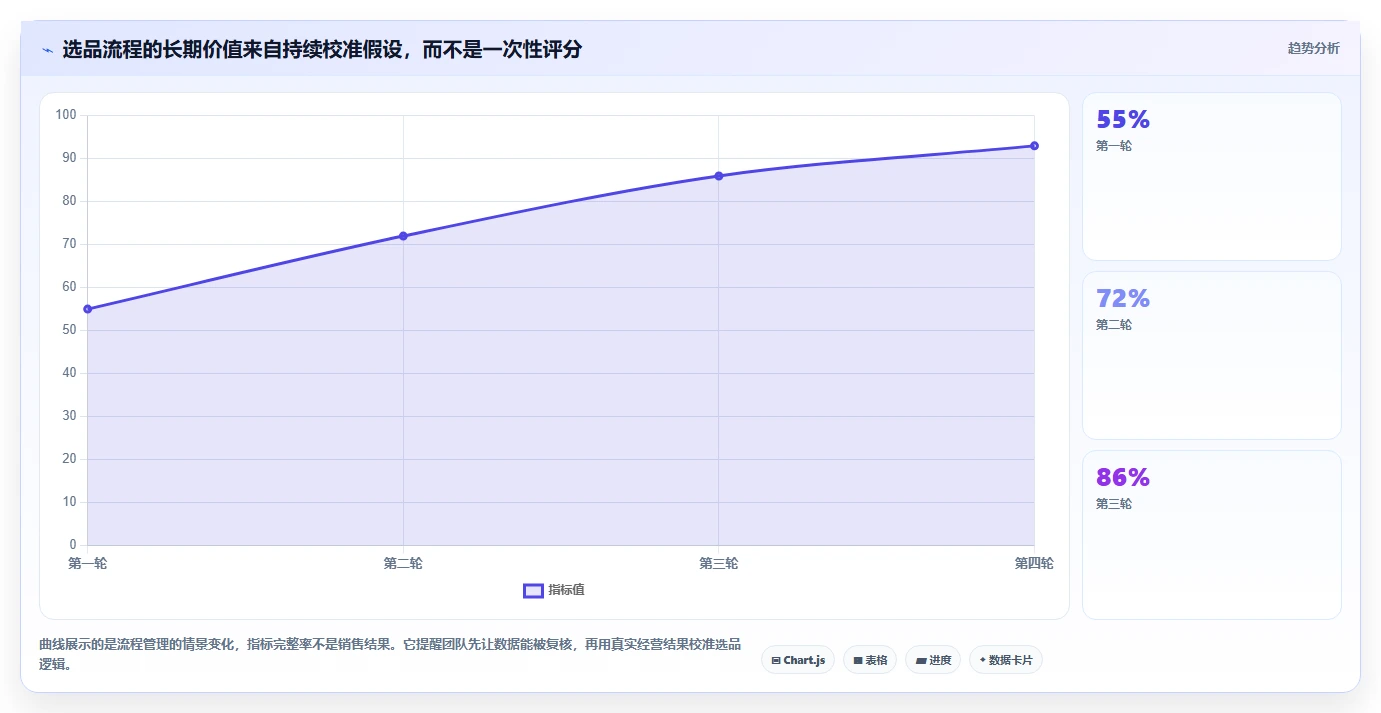Click the 指标值 legend color box
The height and width of the screenshot is (713, 1381).
533,590
